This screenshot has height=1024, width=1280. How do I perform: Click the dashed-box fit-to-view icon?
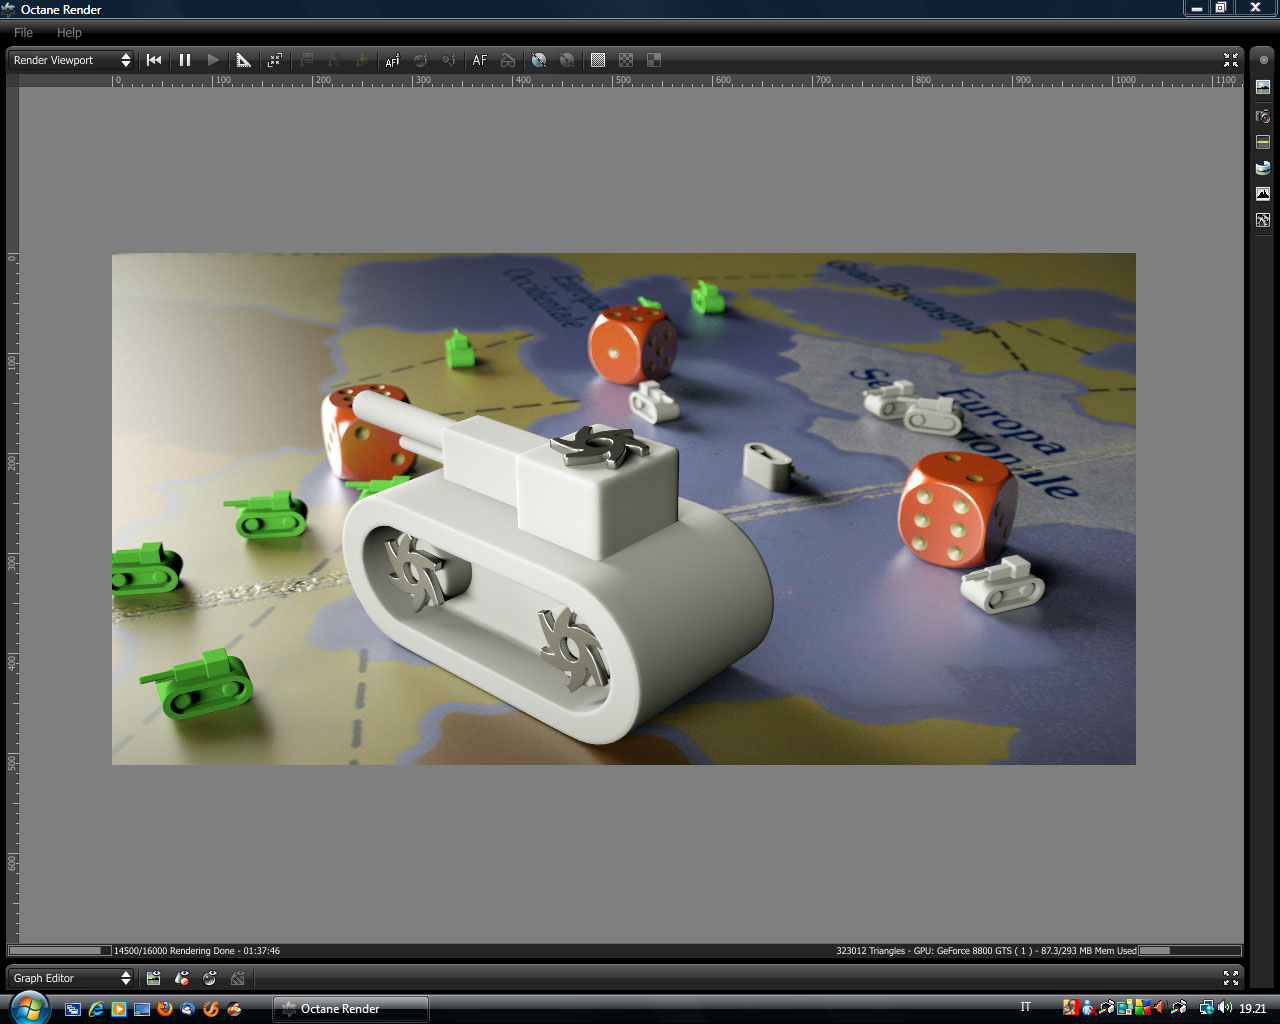(x=275, y=60)
